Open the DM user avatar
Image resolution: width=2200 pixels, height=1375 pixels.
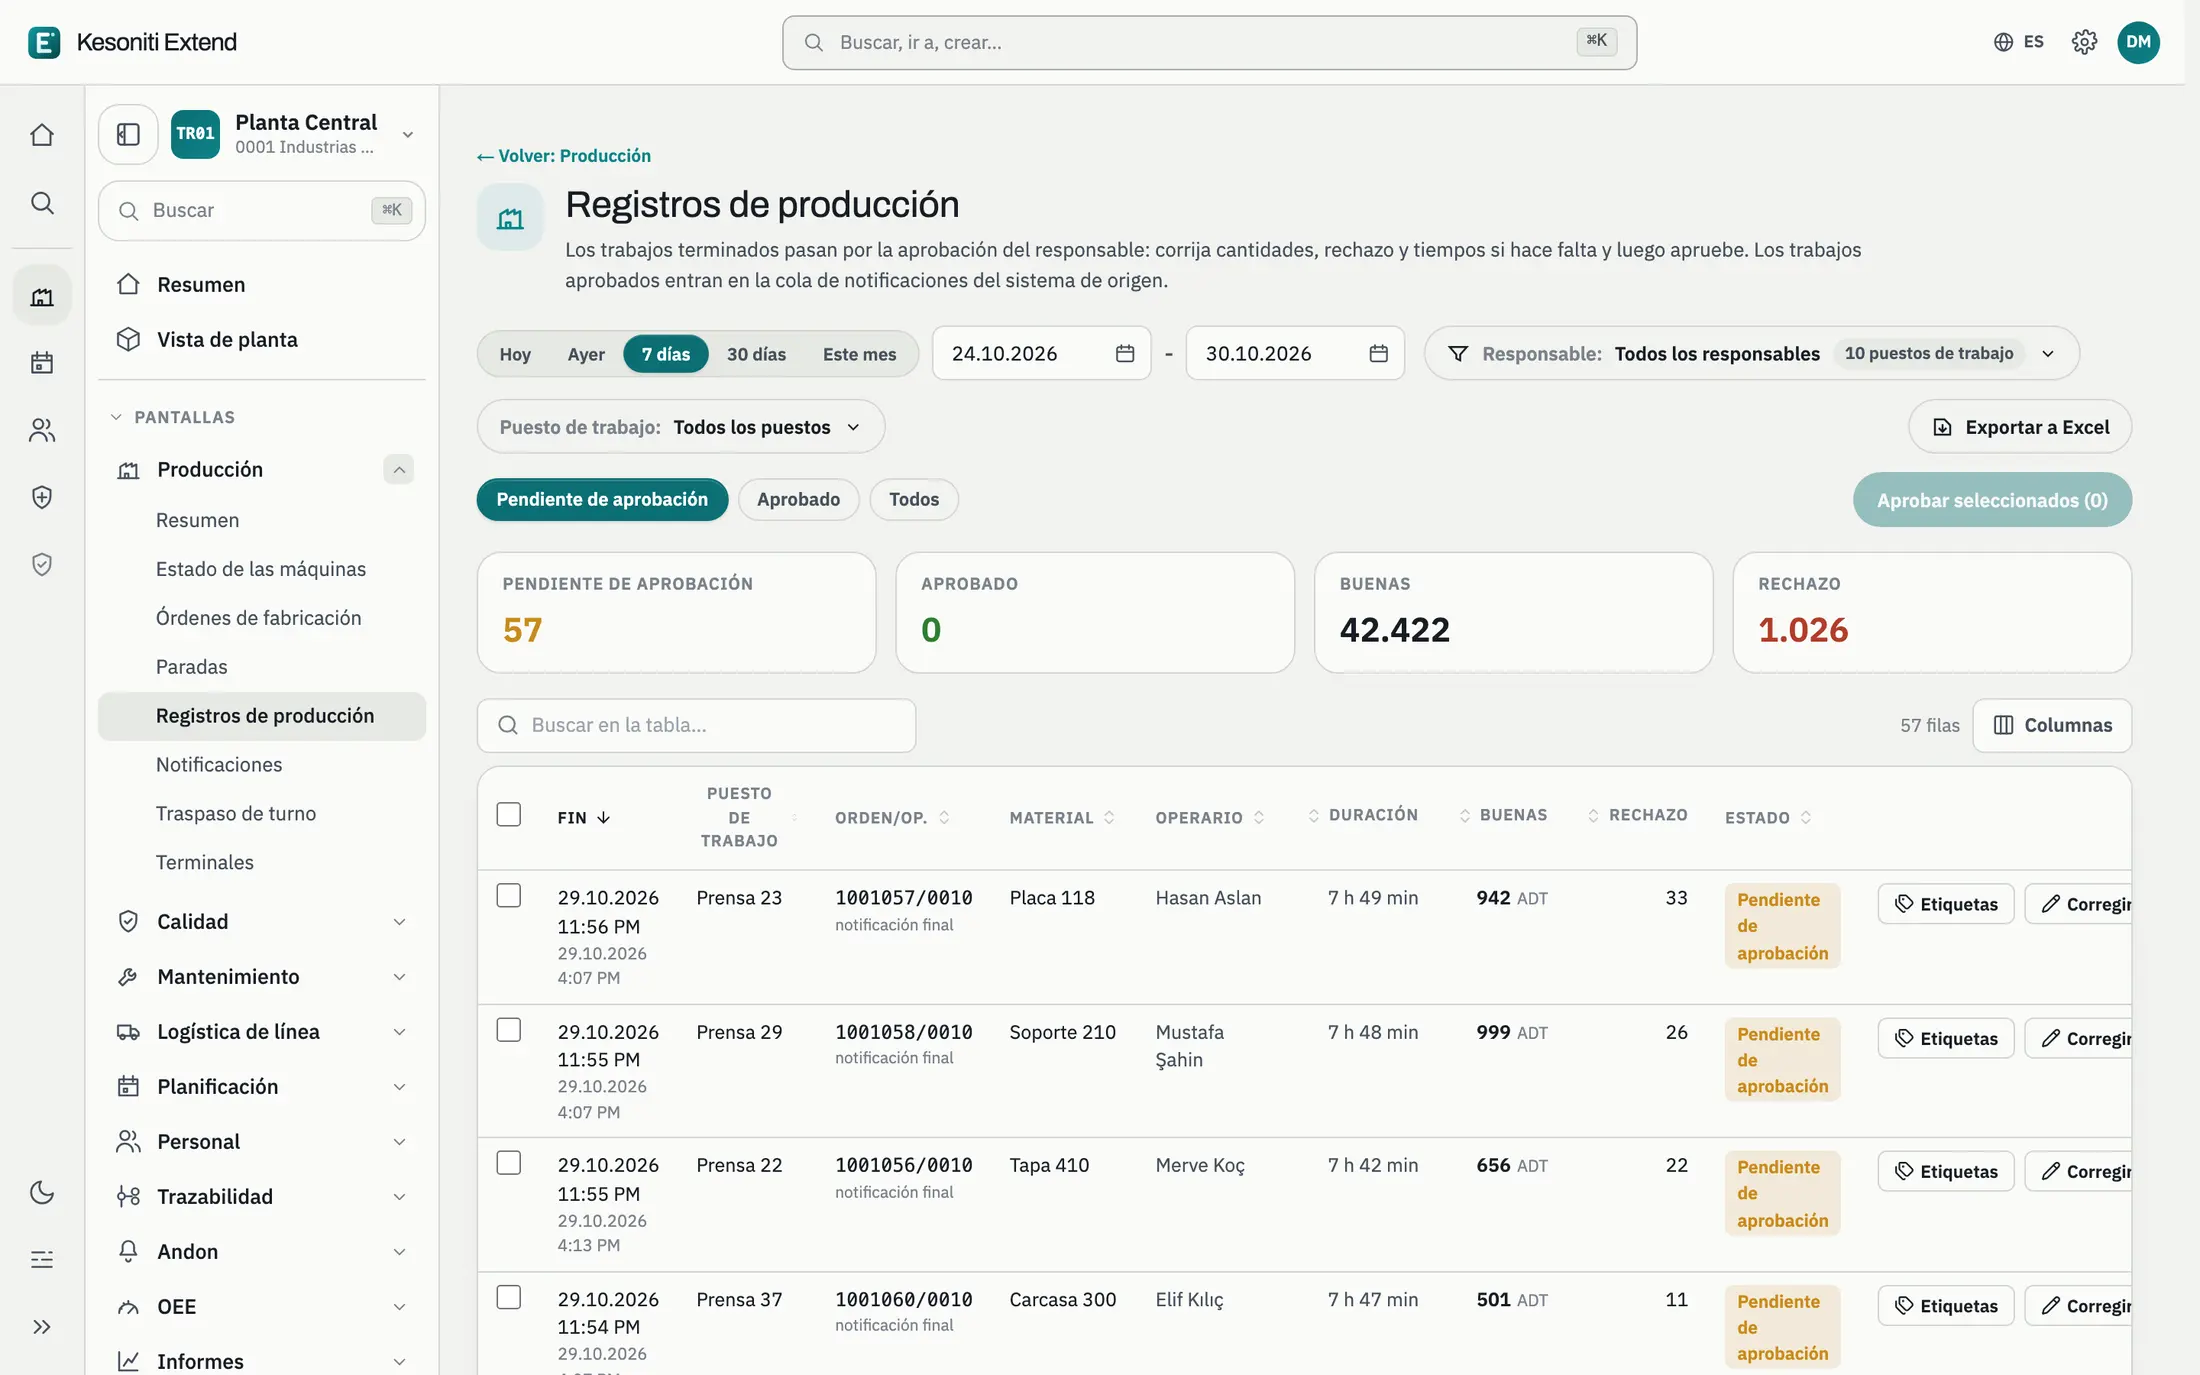[x=2138, y=42]
